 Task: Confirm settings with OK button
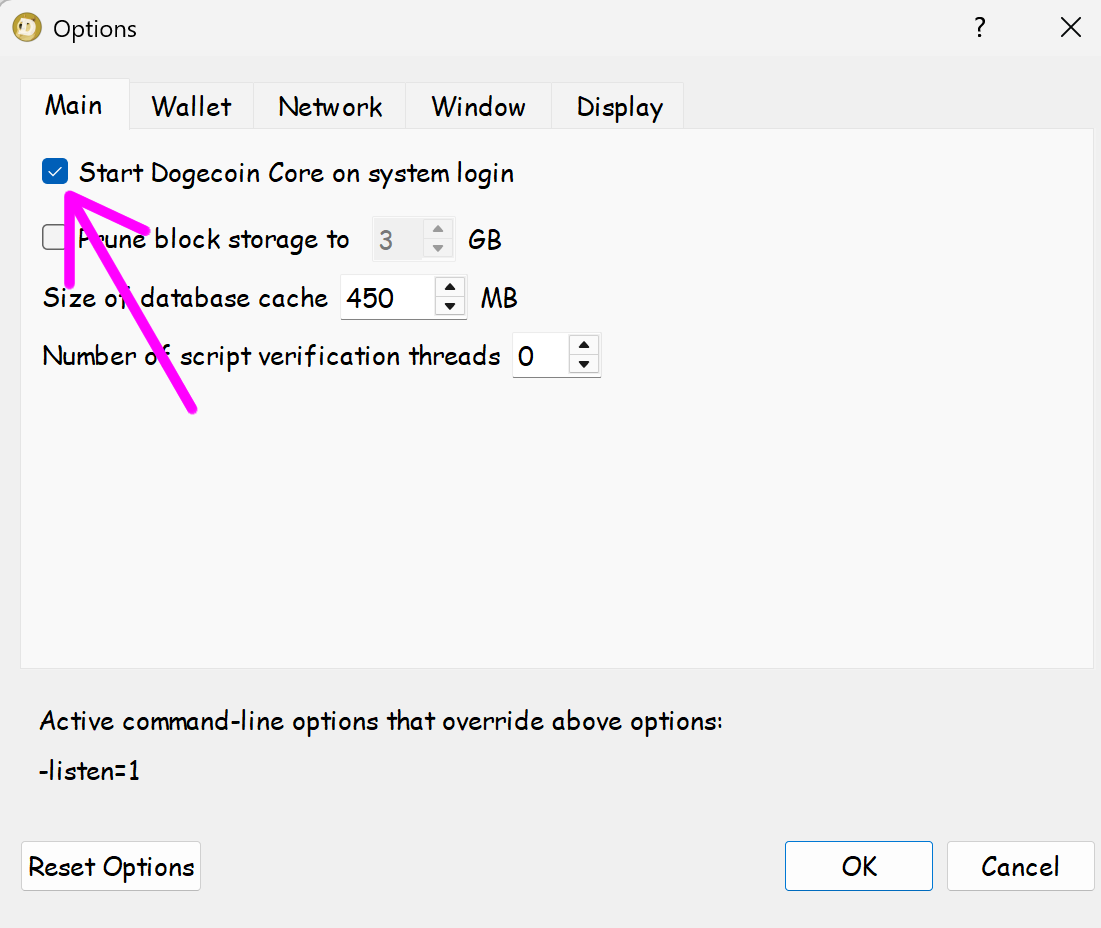859,866
